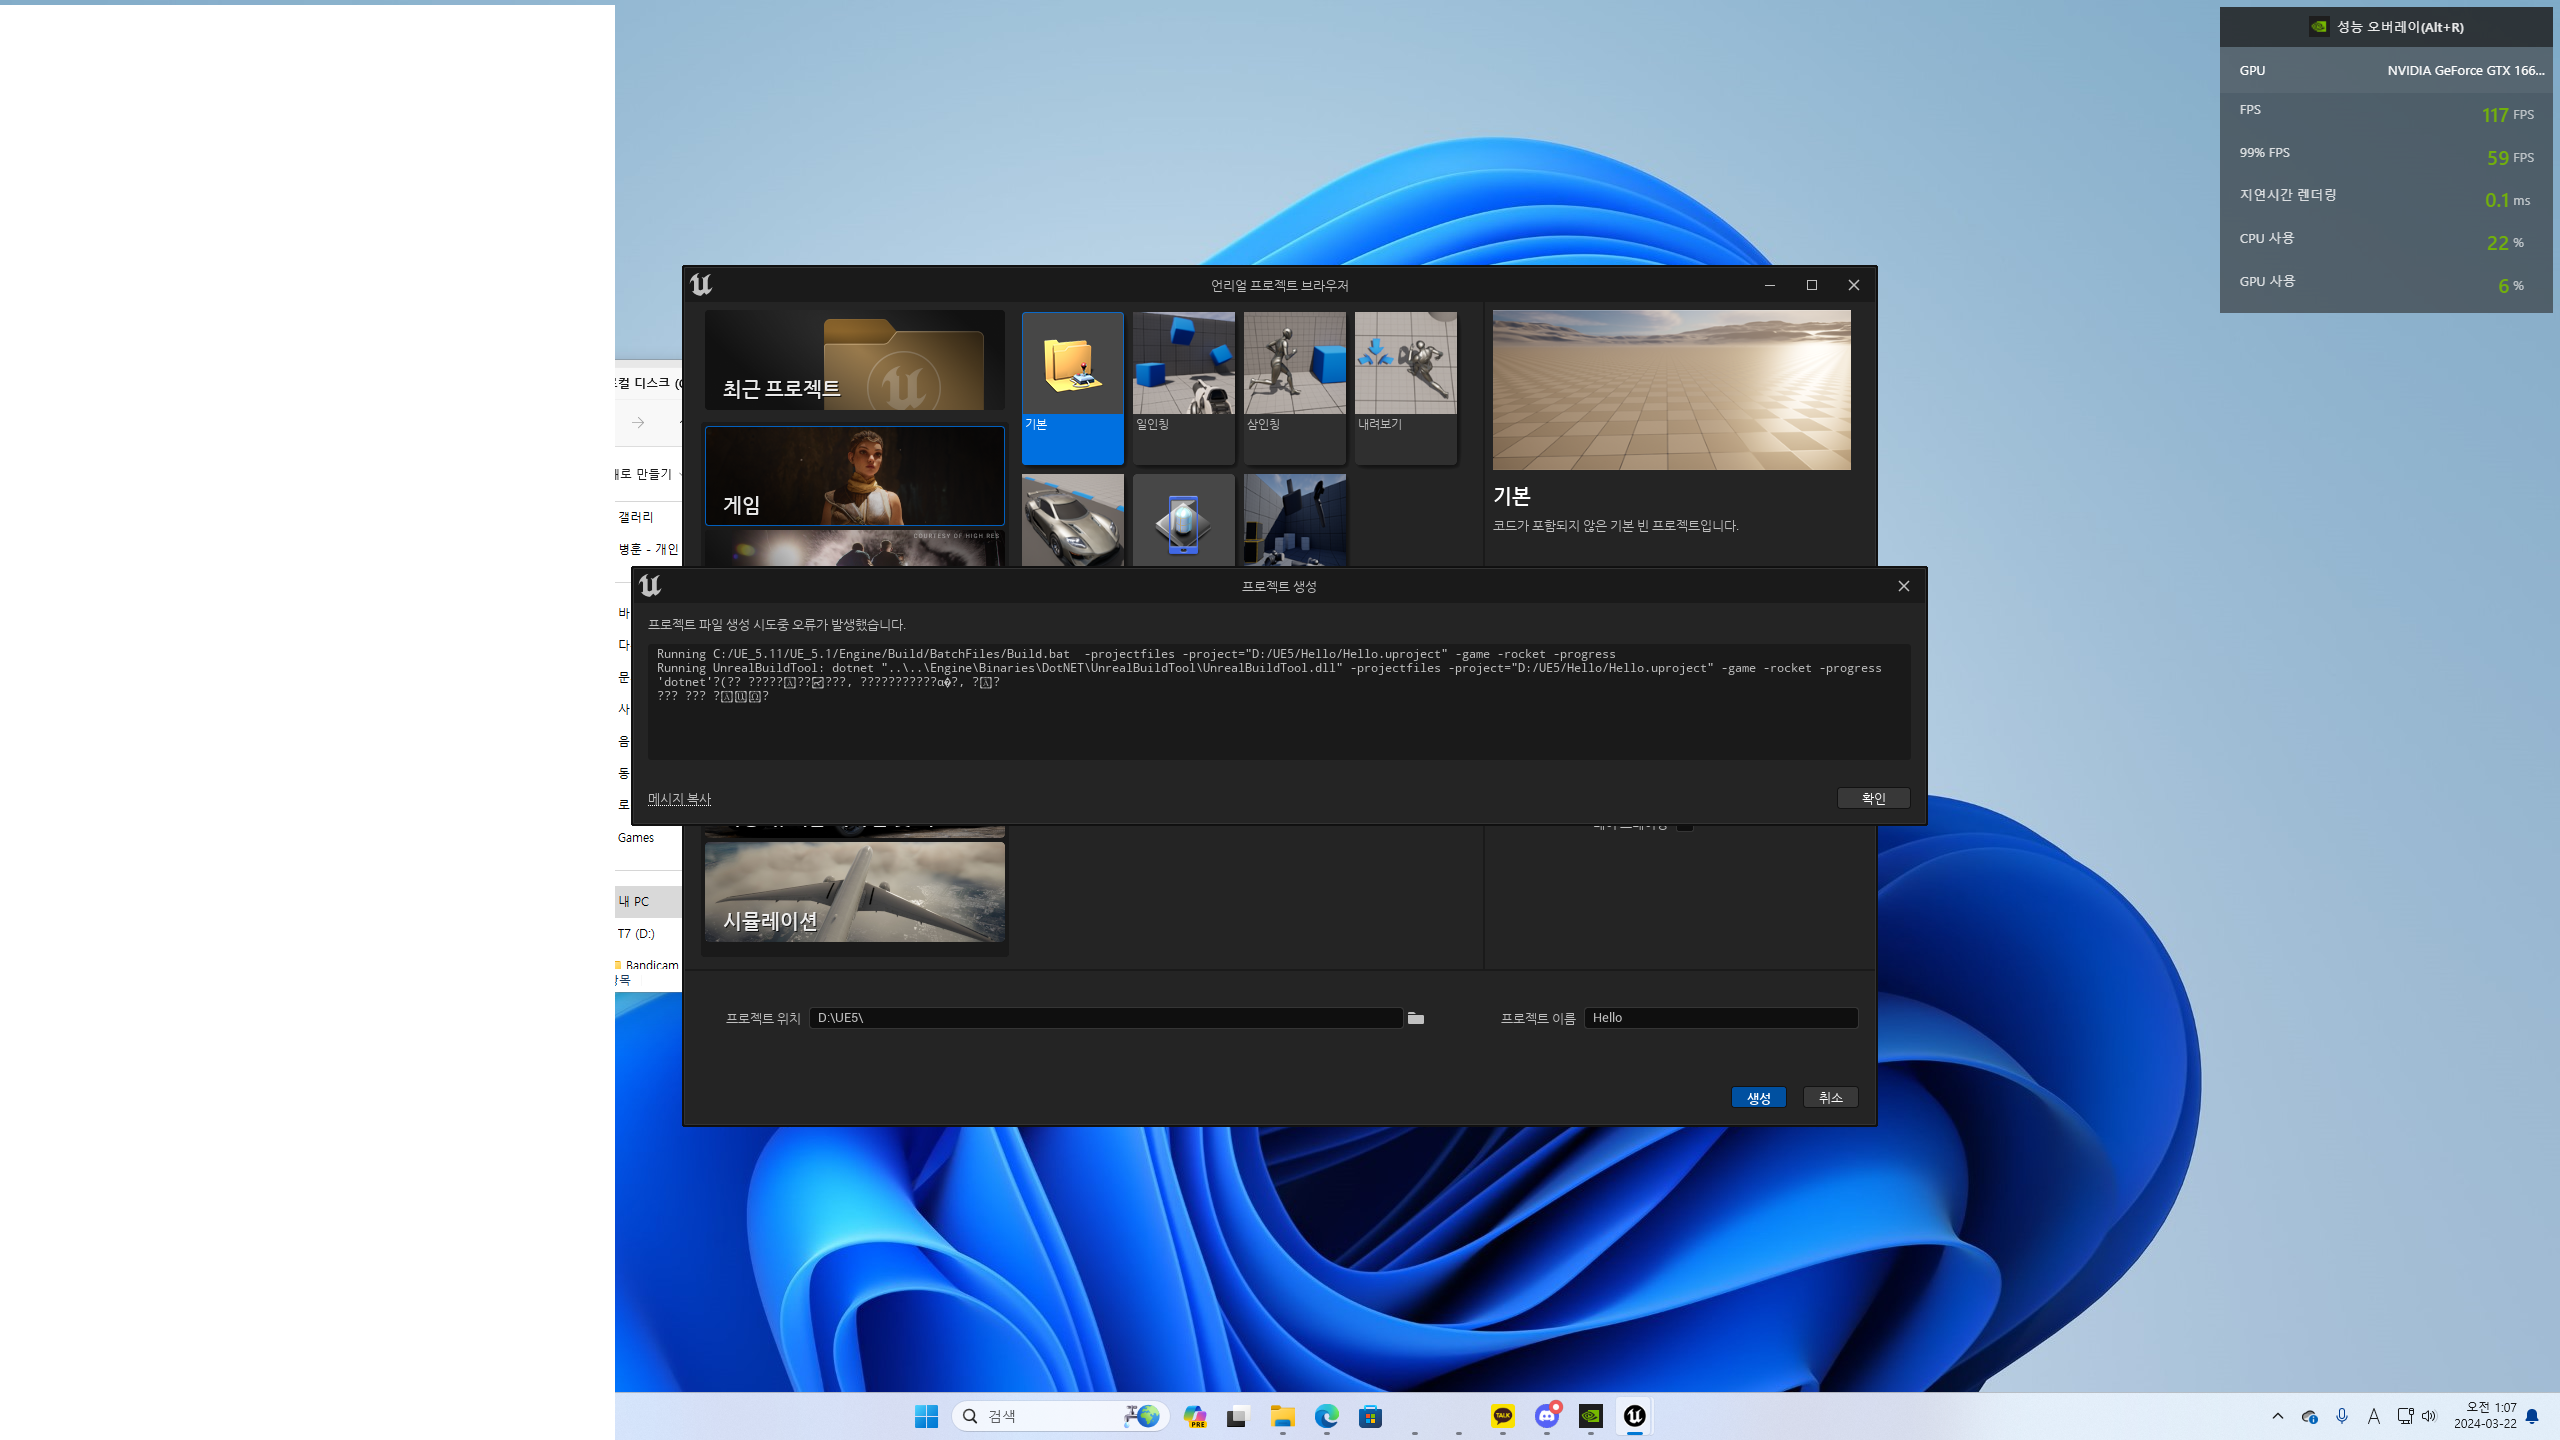Click the microphone tray icon
Viewport: 2560px width, 1440px height.
[x=2341, y=1416]
